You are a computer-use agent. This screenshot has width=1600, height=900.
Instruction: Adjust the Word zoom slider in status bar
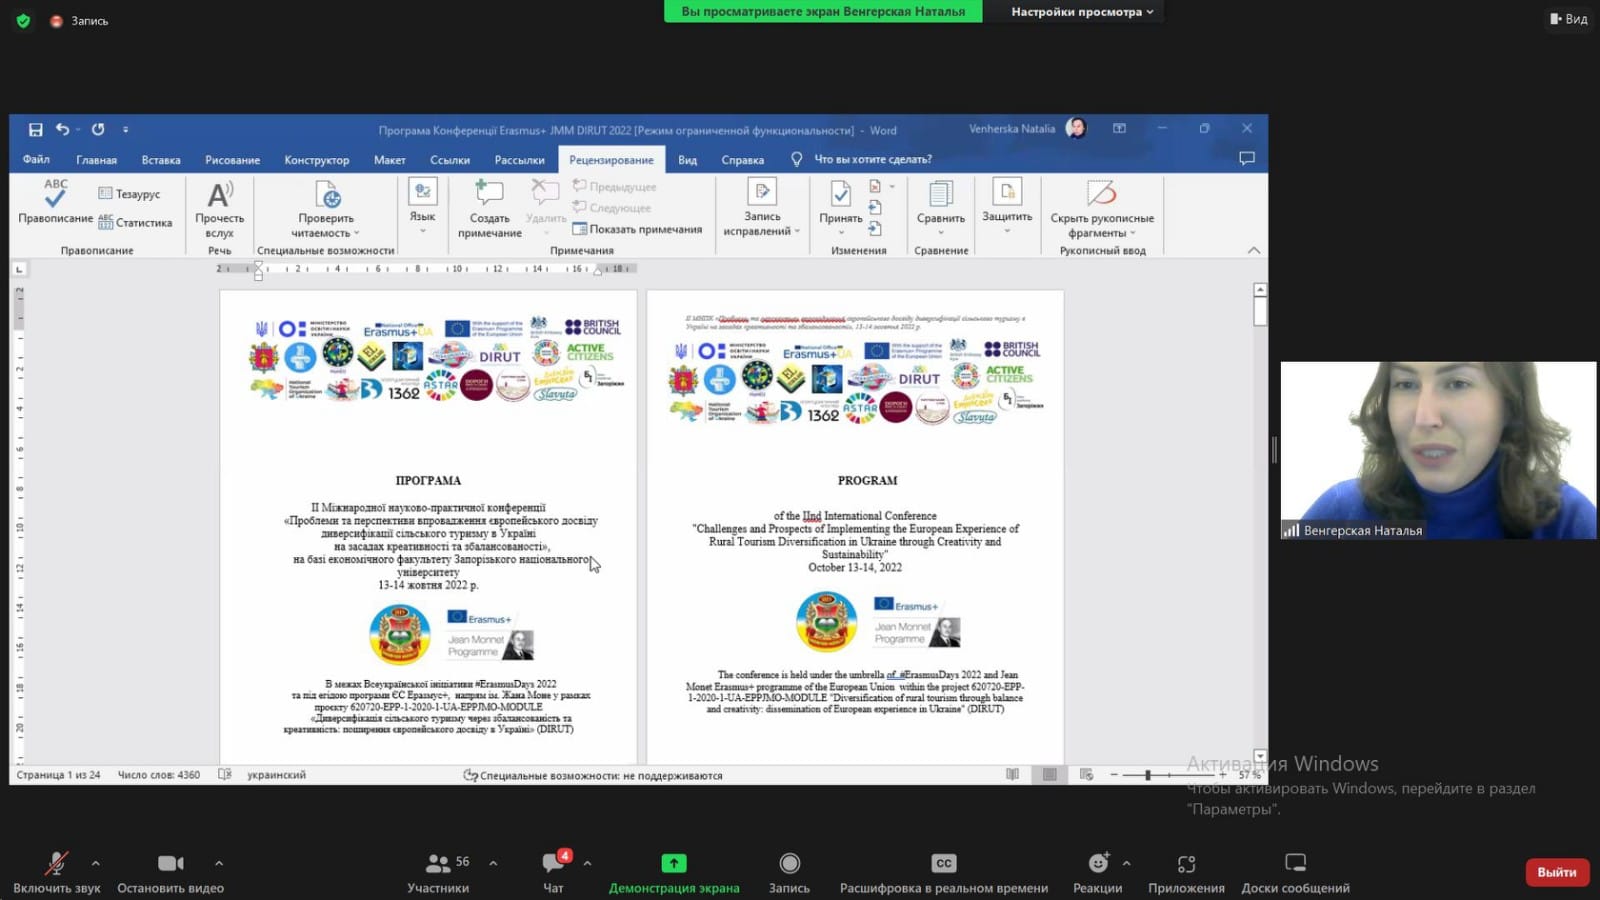[x=1148, y=775]
